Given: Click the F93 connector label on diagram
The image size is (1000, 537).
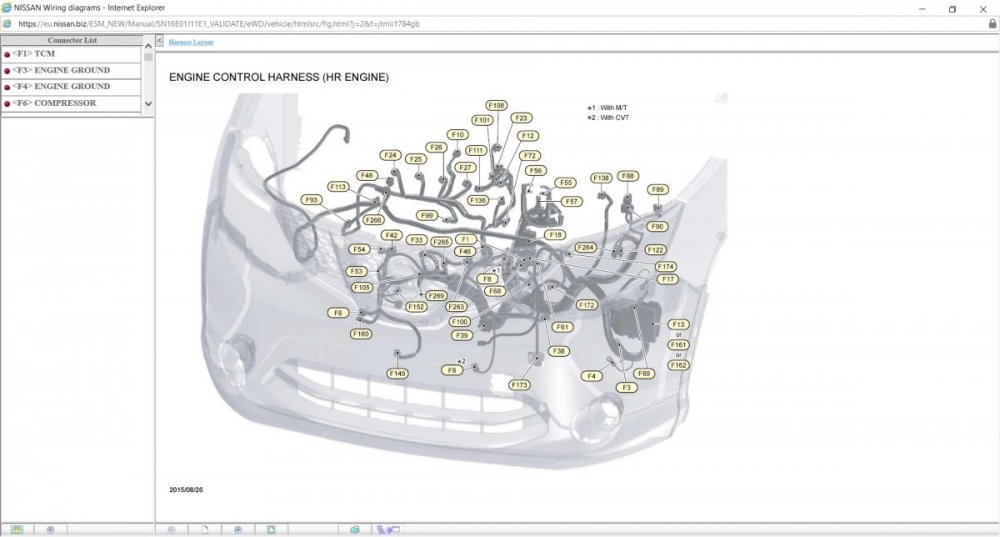Looking at the screenshot, I should [311, 200].
